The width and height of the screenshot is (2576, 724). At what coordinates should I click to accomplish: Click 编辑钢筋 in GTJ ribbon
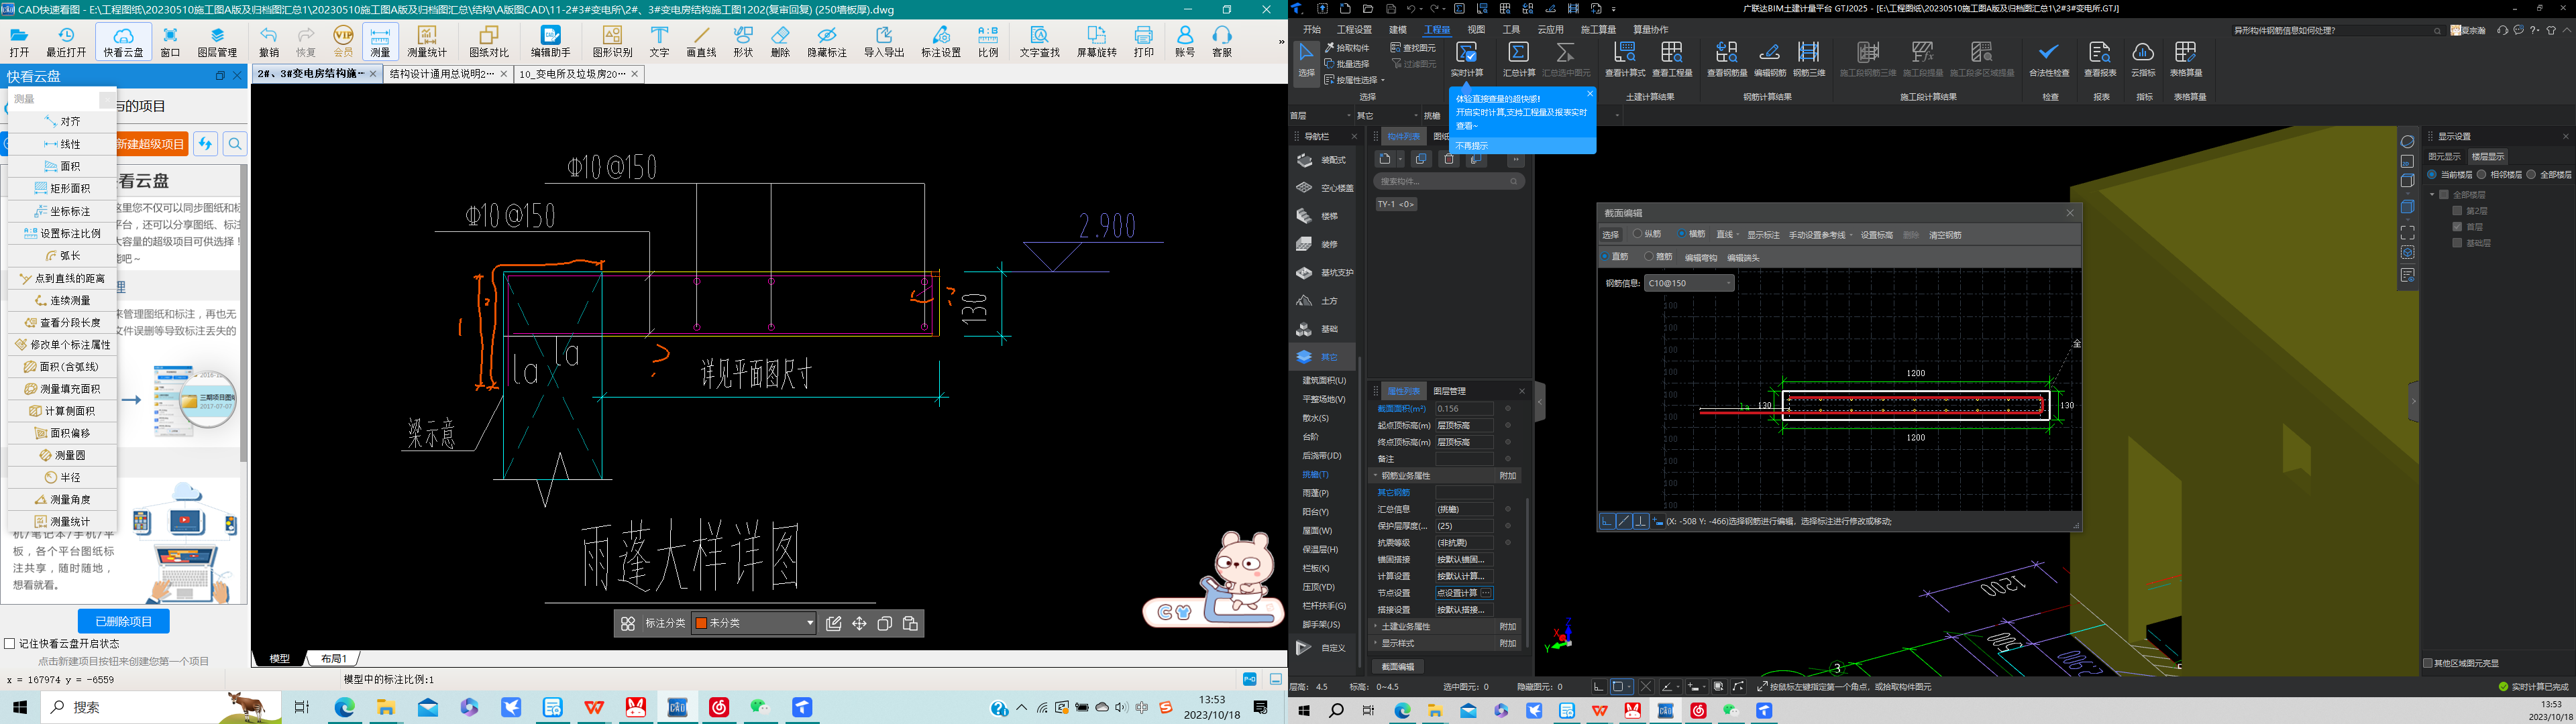click(1770, 59)
